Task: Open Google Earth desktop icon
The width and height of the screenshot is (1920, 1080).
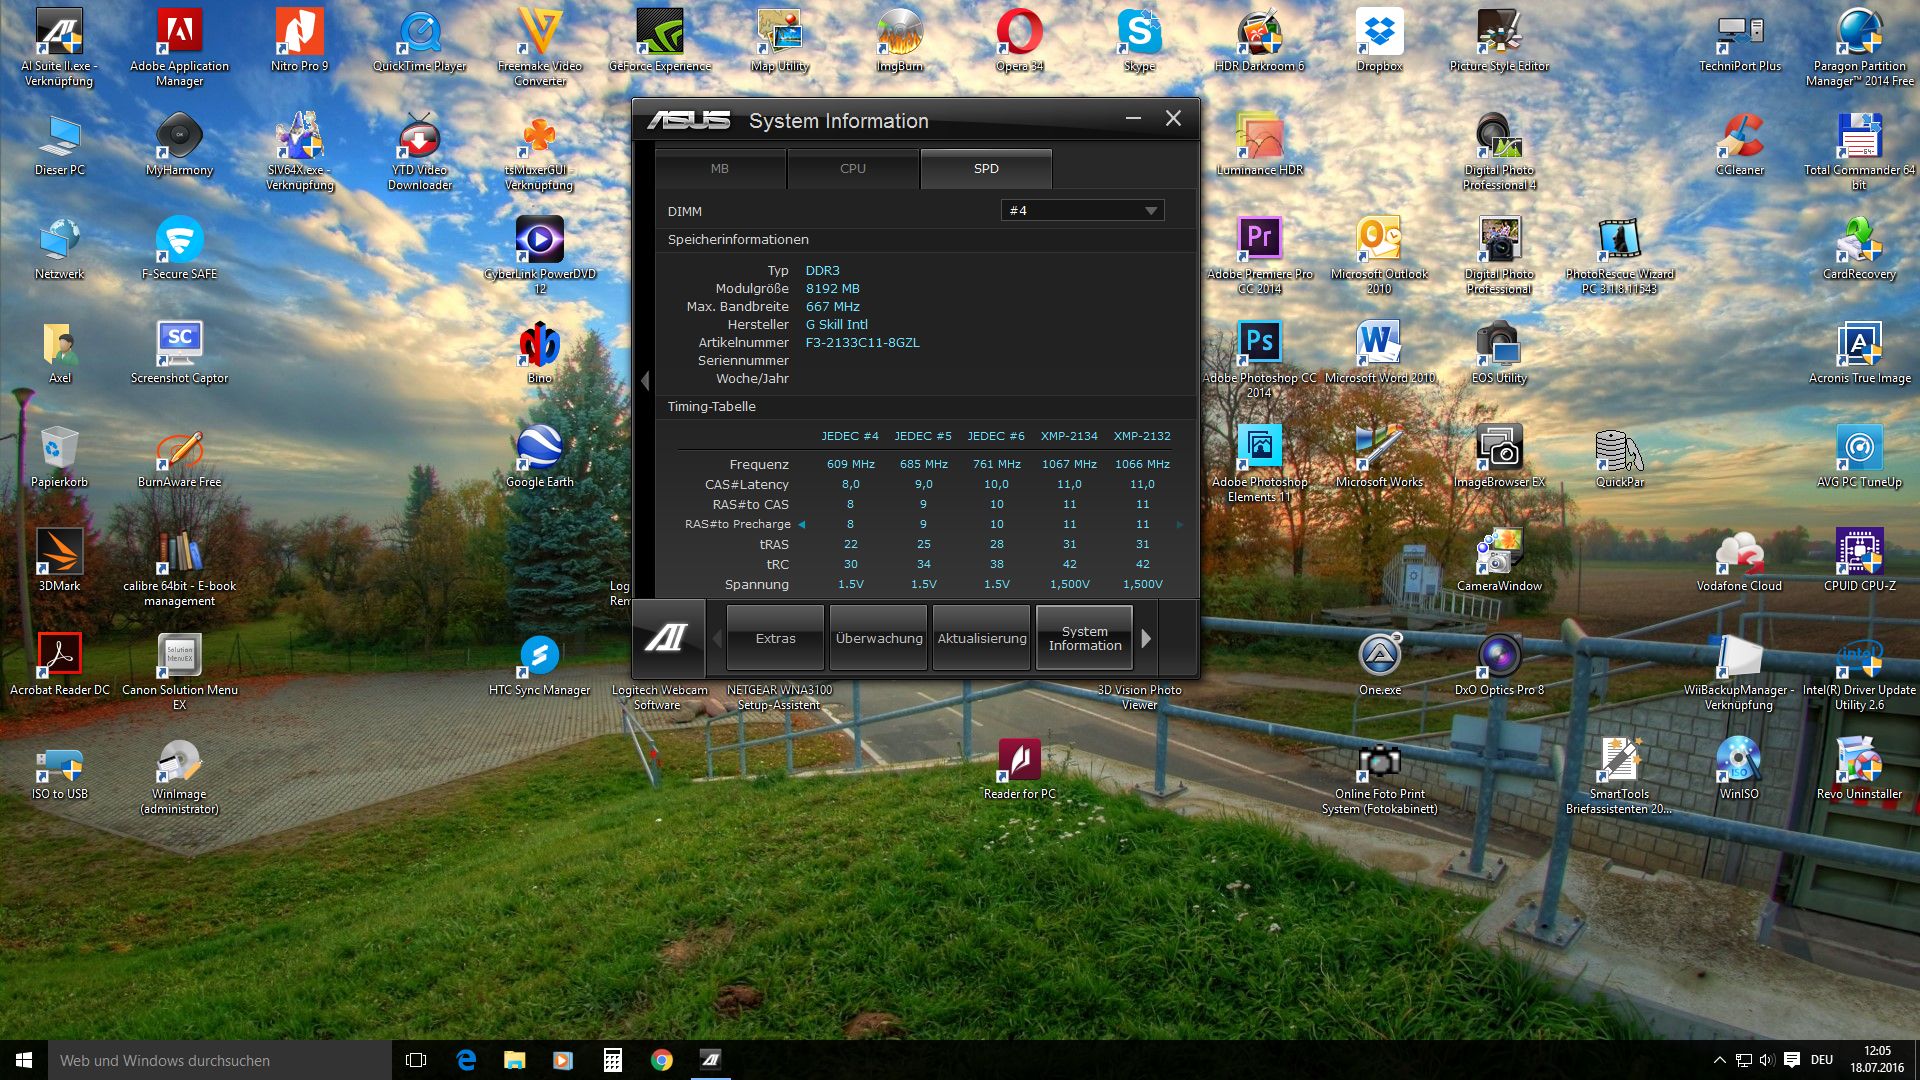Action: point(540,447)
